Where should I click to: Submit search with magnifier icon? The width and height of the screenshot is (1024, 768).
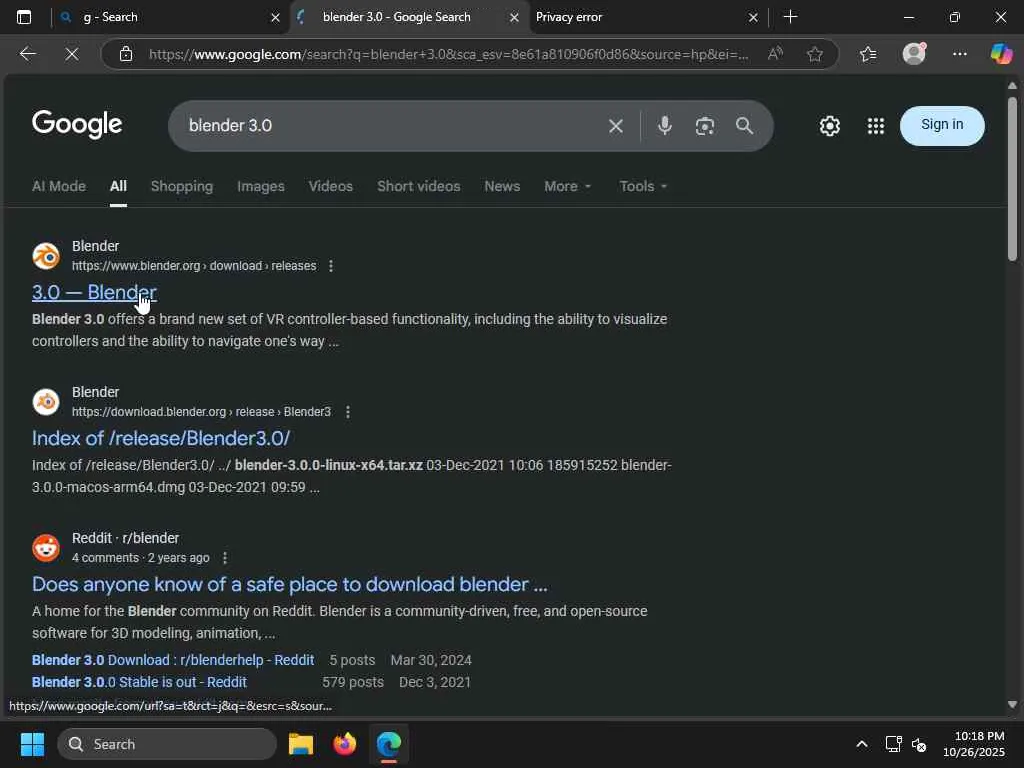[x=744, y=125]
